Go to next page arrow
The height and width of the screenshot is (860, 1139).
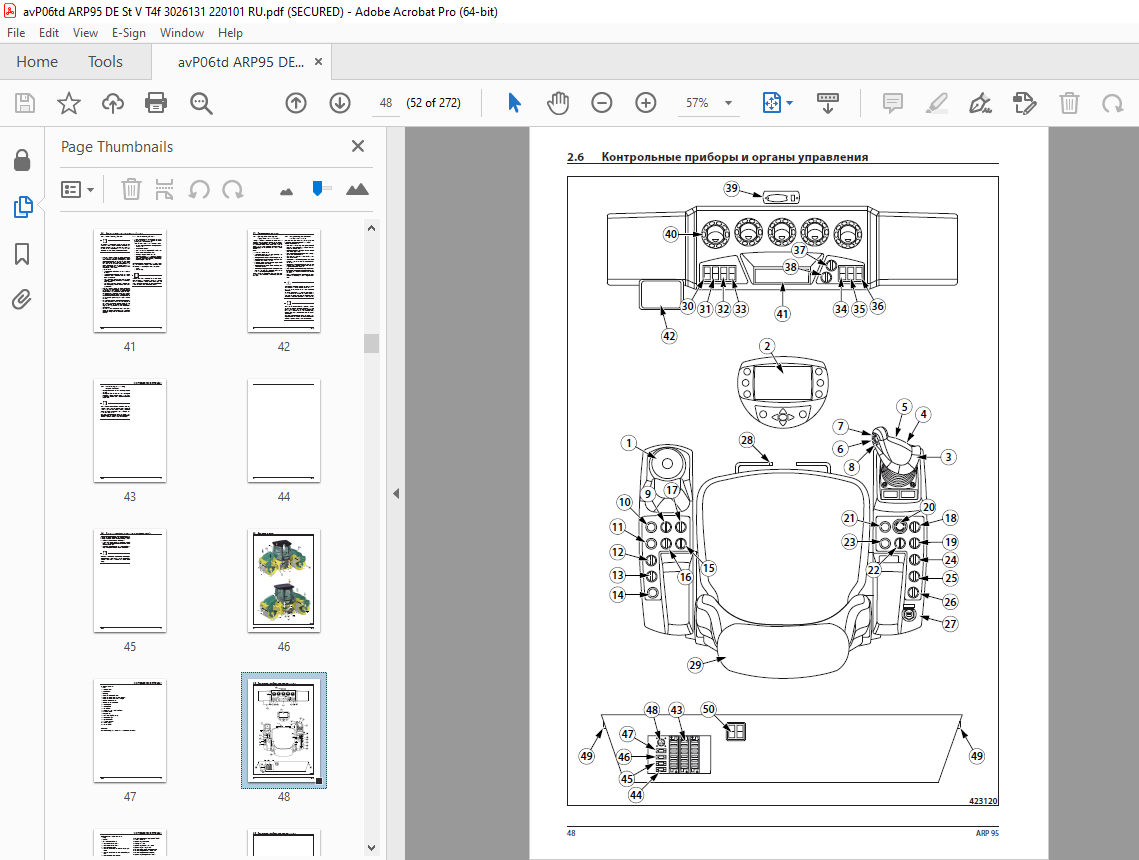pos(340,103)
